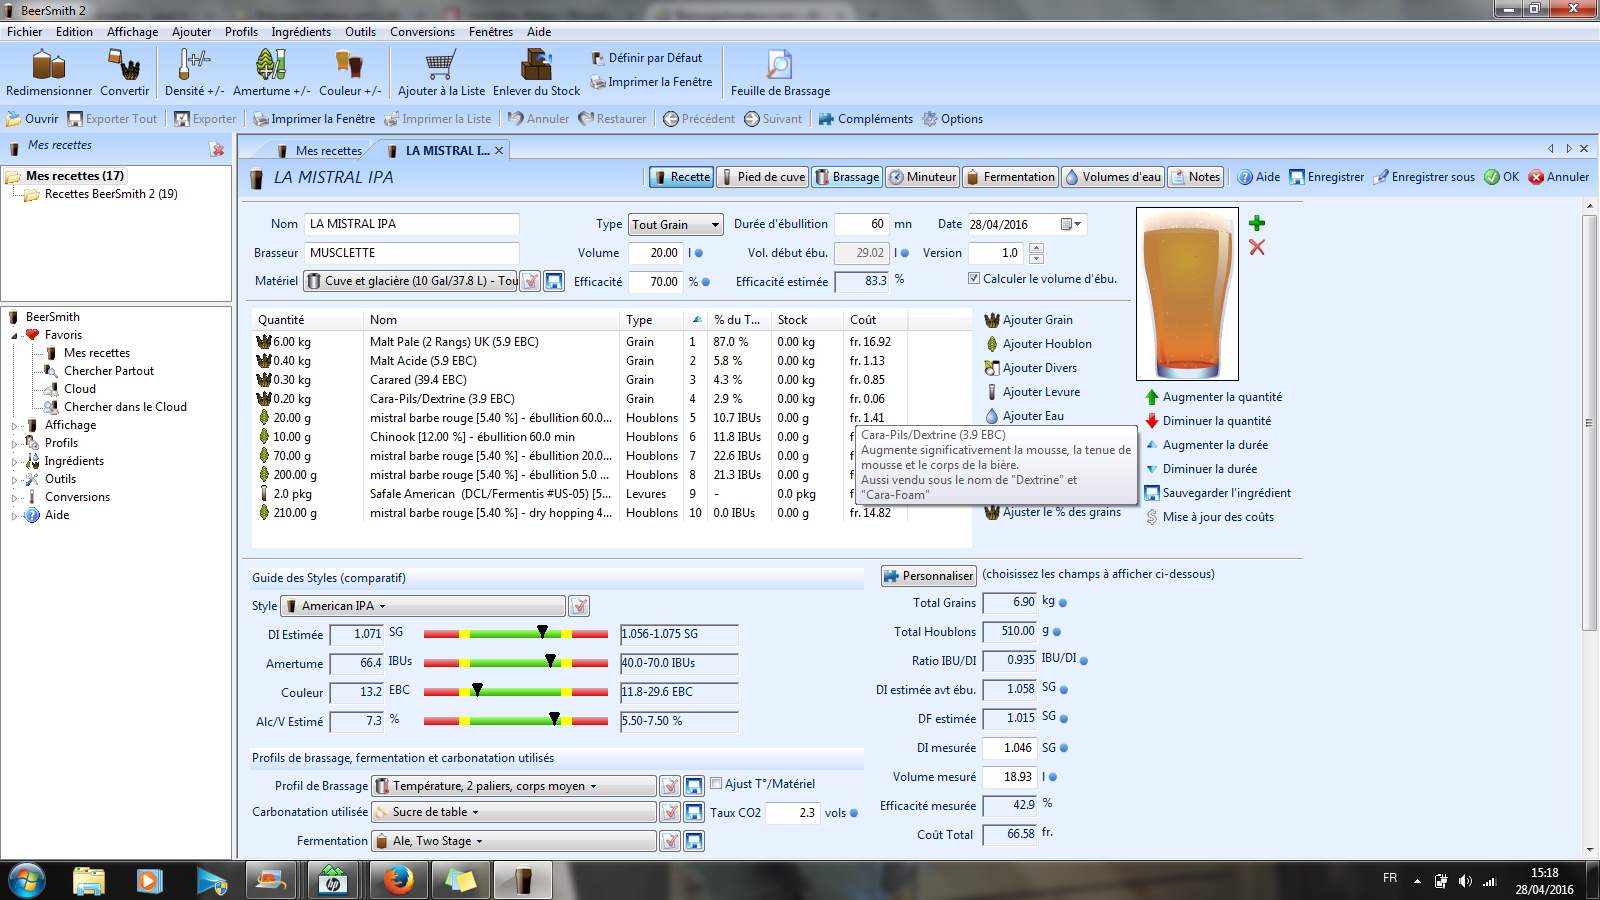Open the Options settings
Image resolution: width=1600 pixels, height=900 pixels.
point(952,119)
